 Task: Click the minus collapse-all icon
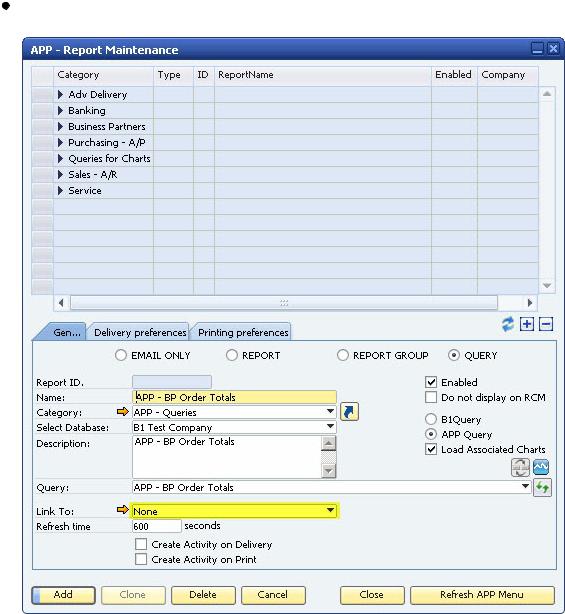(x=546, y=324)
